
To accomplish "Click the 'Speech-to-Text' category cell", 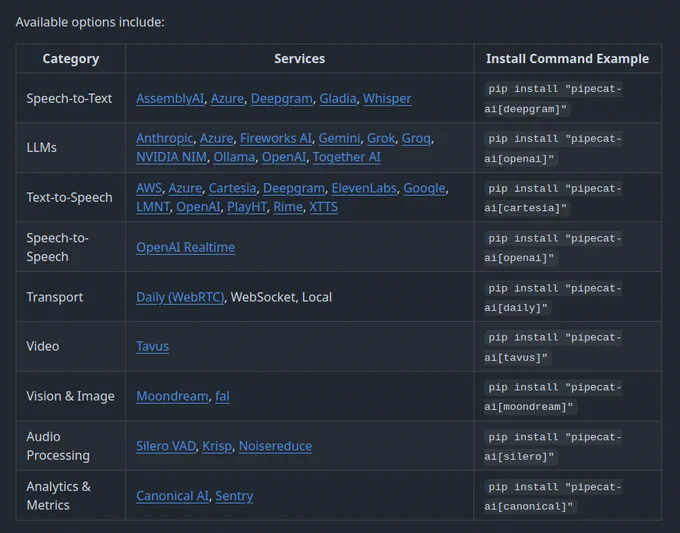I will click(69, 98).
